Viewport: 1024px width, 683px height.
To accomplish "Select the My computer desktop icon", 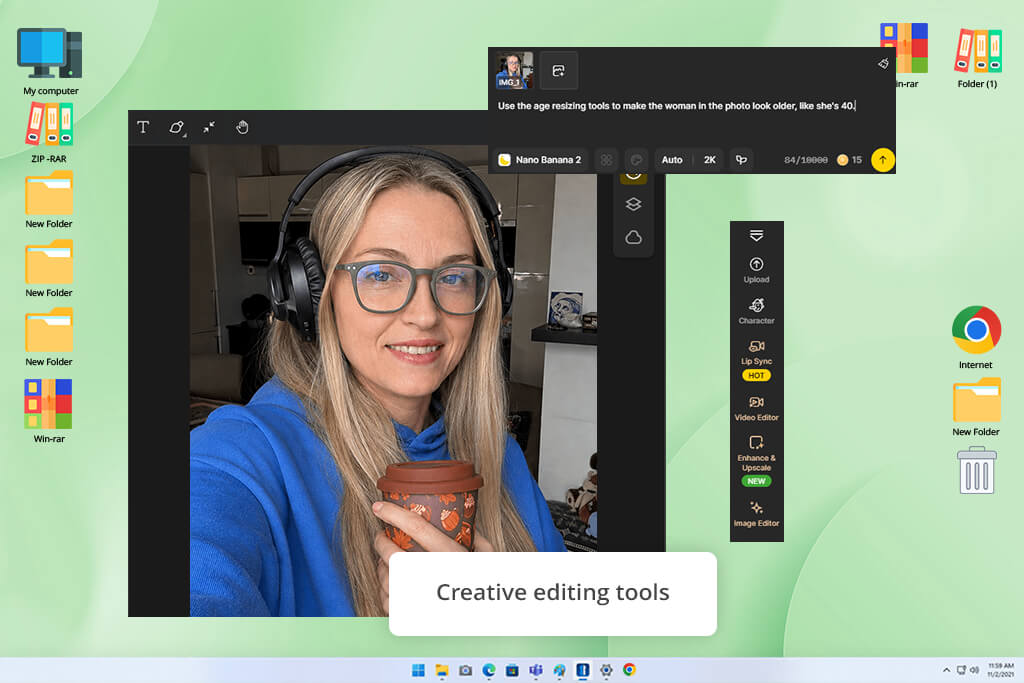I will pyautogui.click(x=50, y=62).
